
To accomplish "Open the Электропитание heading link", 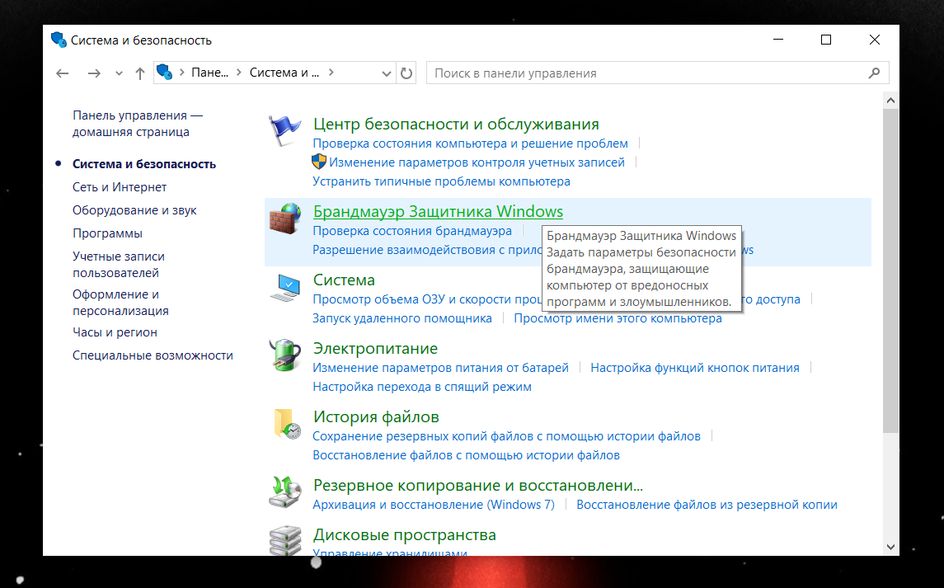I will coord(375,348).
